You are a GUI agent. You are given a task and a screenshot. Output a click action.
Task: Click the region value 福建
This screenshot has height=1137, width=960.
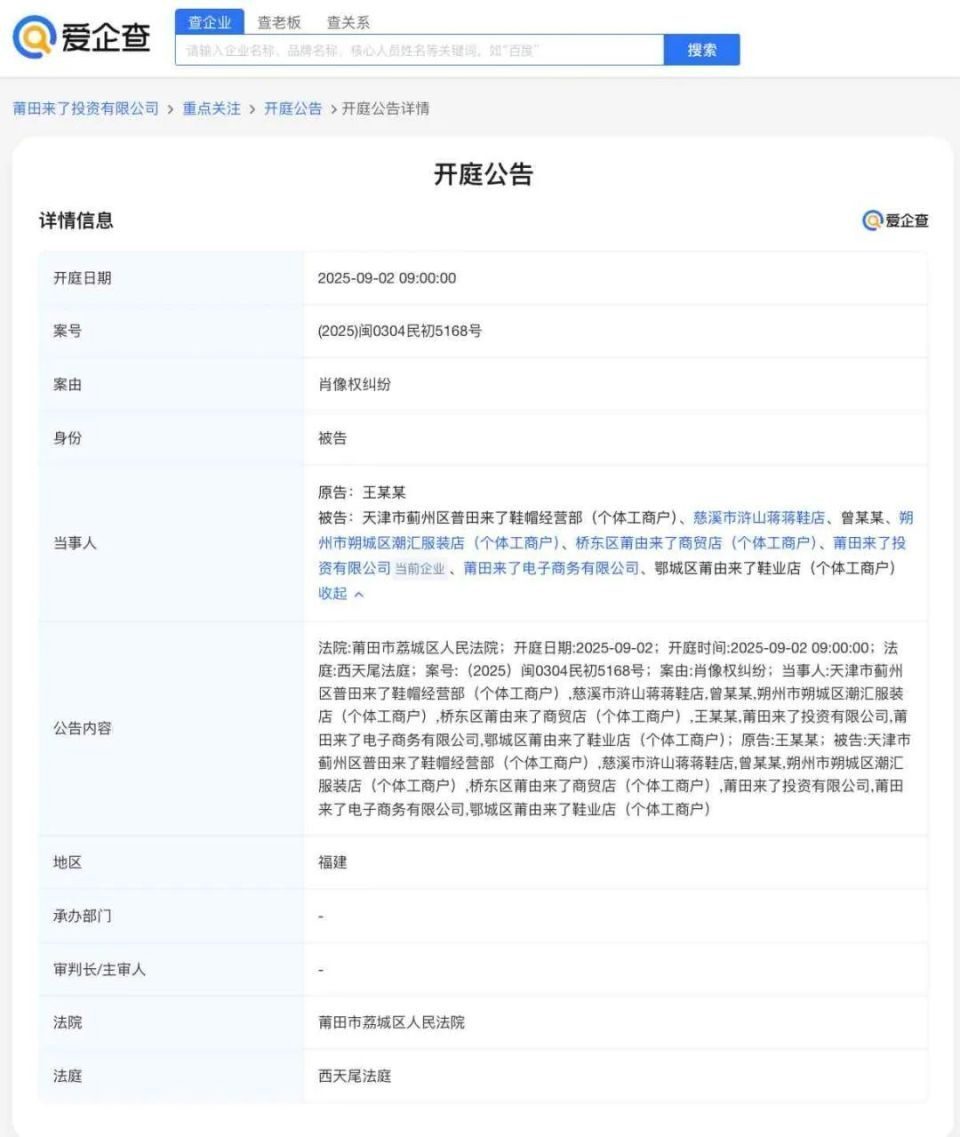click(332, 862)
